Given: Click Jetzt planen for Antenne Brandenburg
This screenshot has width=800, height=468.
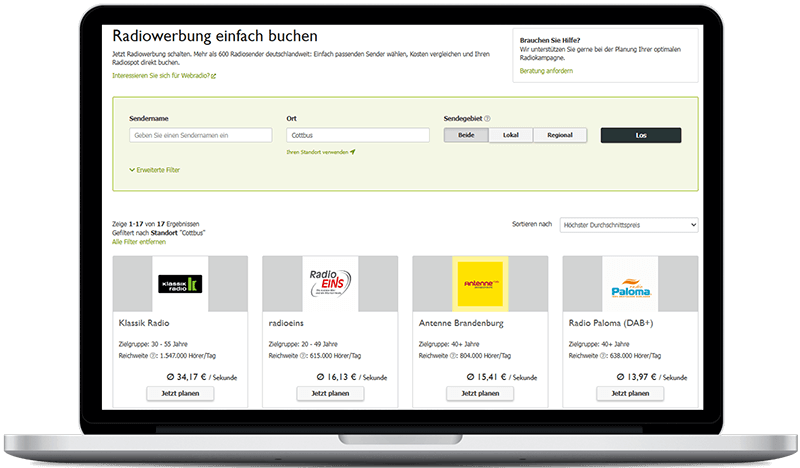Looking at the screenshot, I should click(480, 393).
